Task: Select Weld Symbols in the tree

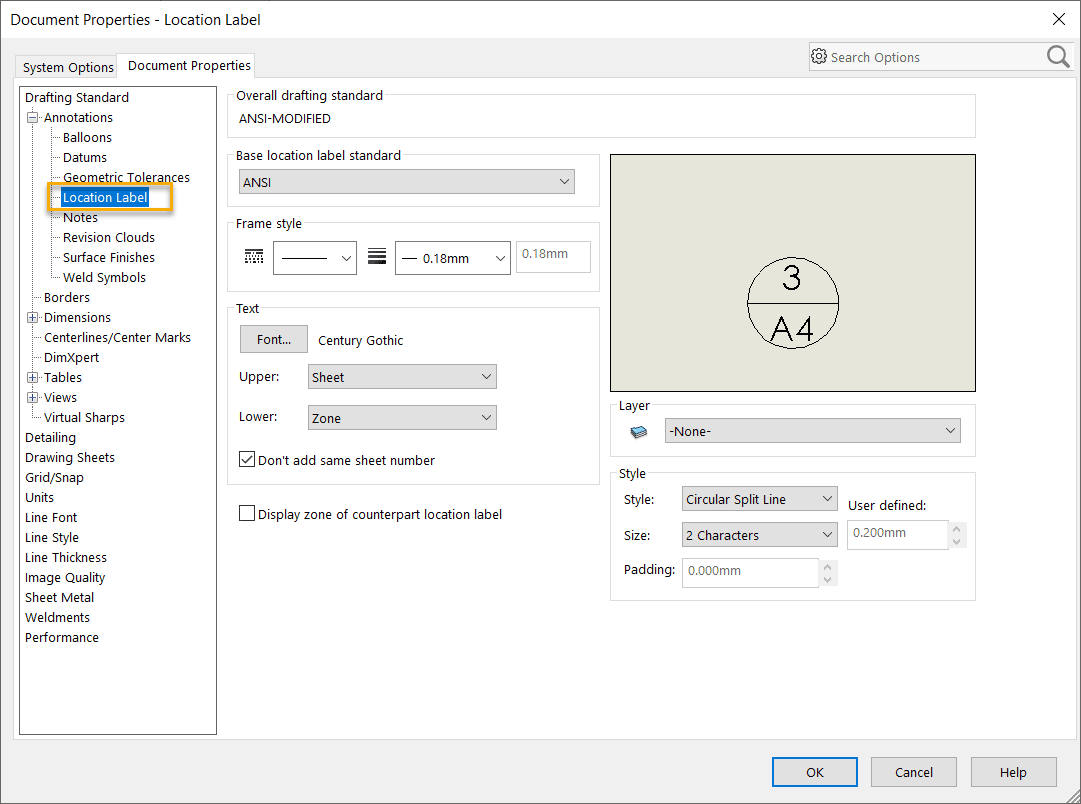Action: click(x=104, y=277)
